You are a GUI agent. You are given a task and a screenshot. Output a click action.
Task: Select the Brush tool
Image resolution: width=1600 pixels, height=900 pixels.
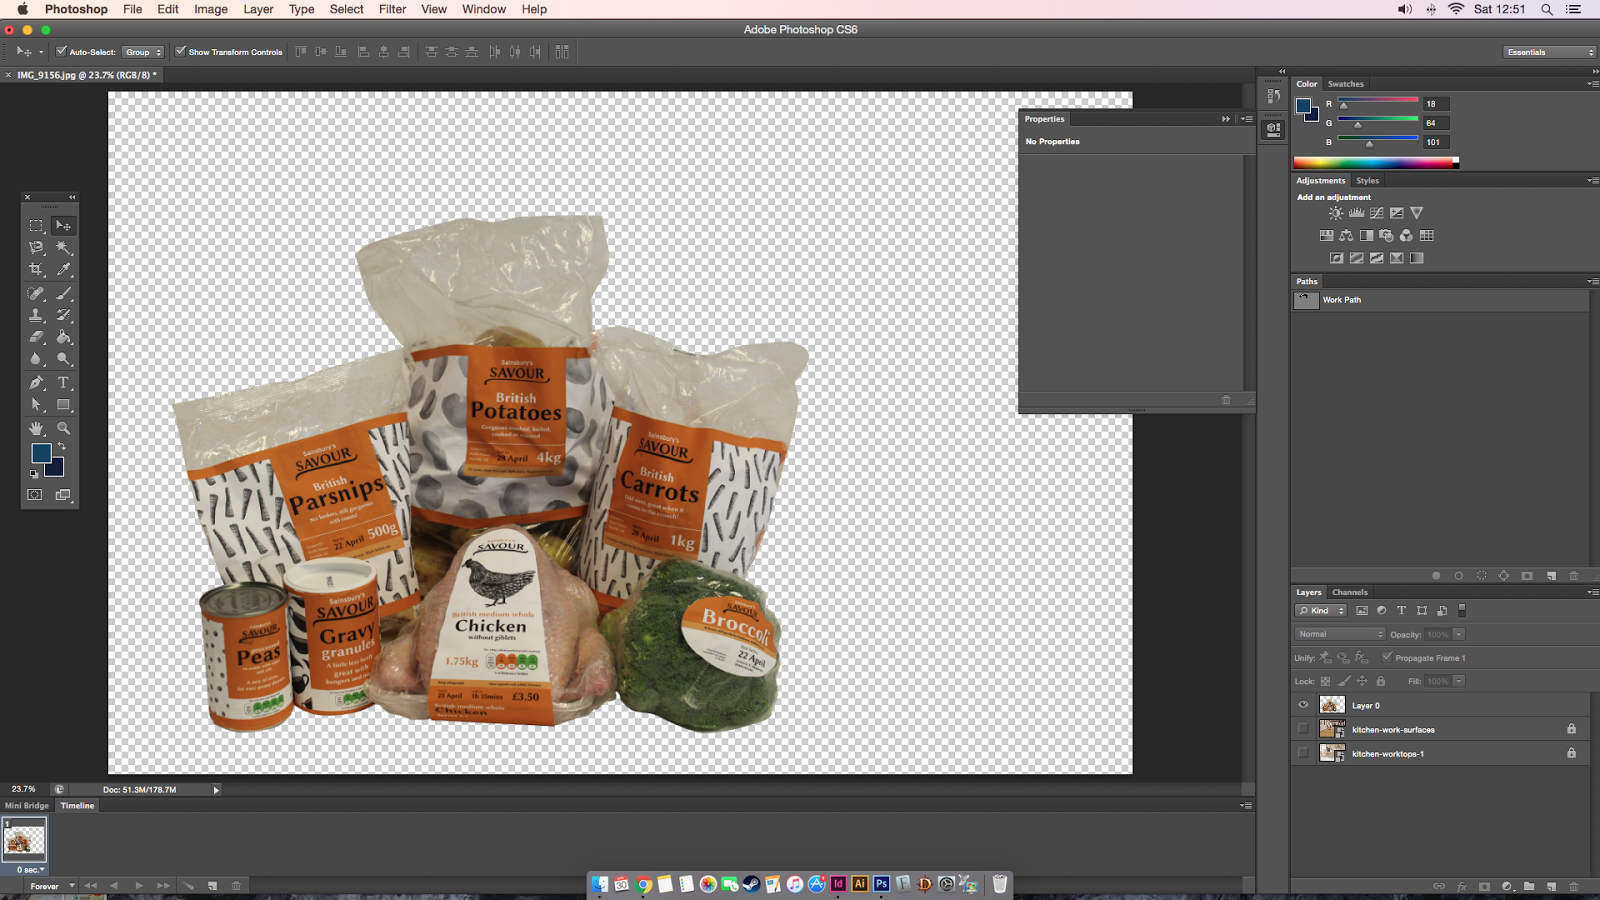(63, 293)
